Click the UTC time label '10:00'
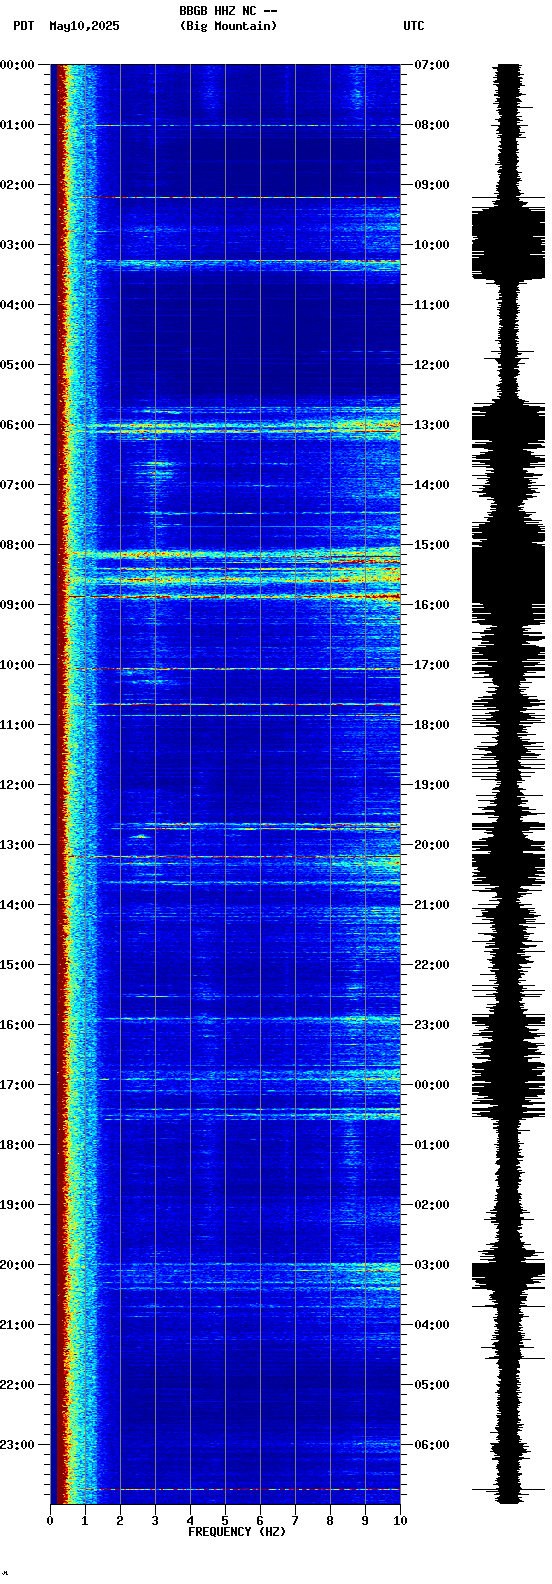Viewport: 552px width, 1584px height. coord(432,245)
